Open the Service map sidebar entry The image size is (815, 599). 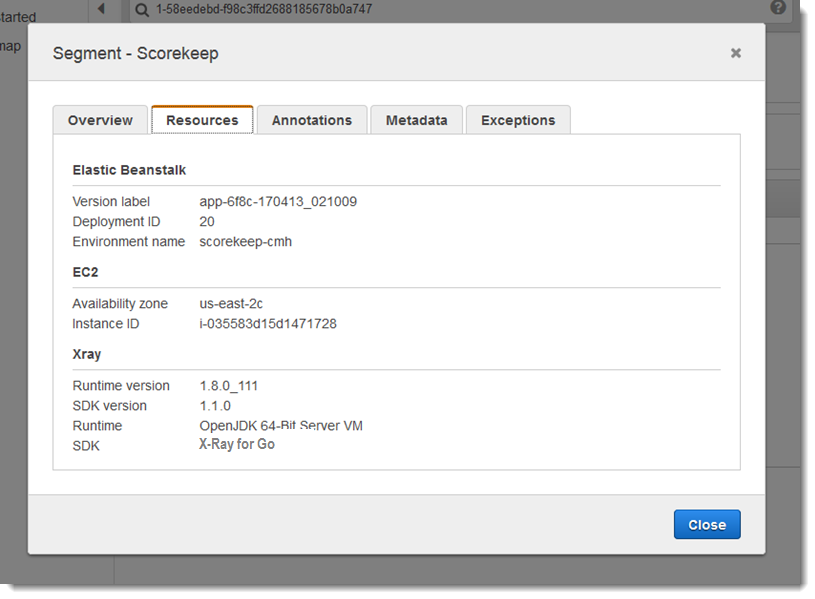point(10,46)
